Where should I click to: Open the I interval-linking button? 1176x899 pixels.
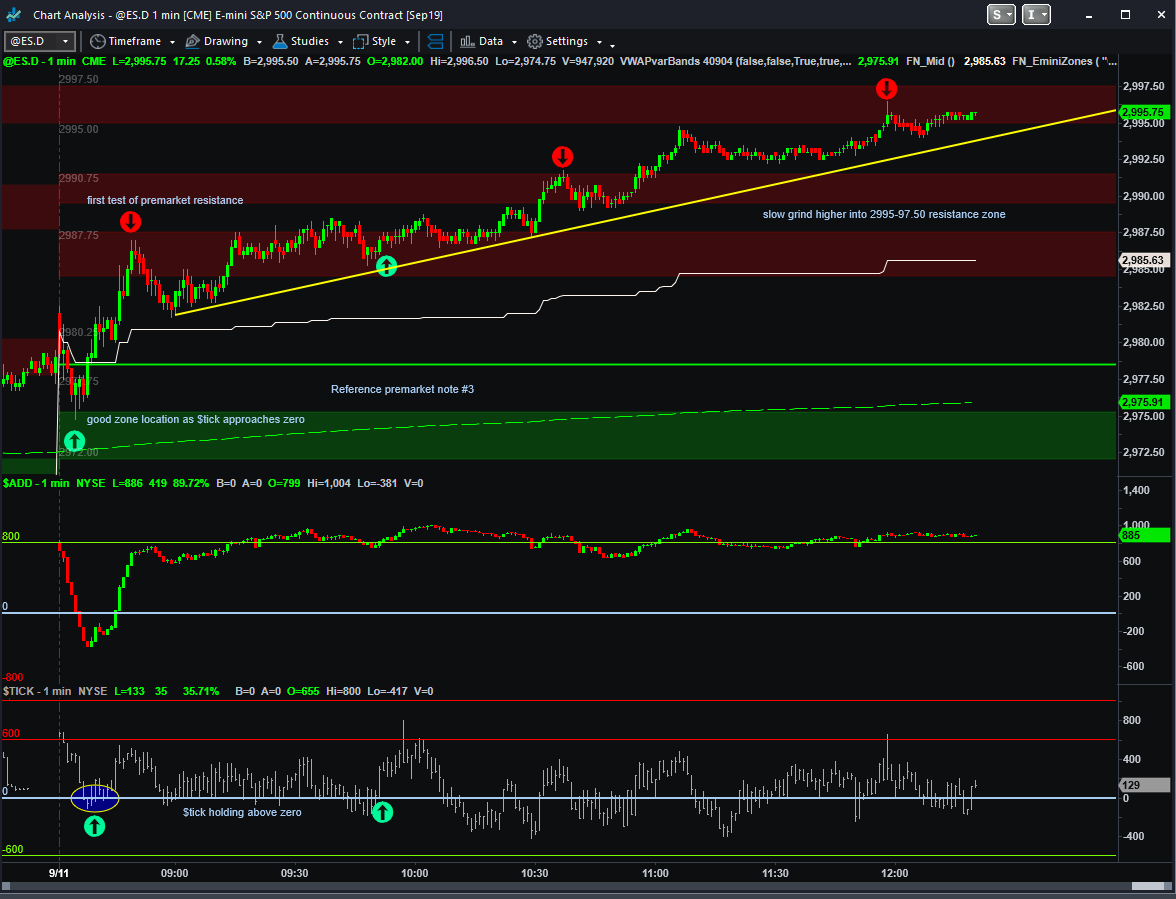(1036, 14)
